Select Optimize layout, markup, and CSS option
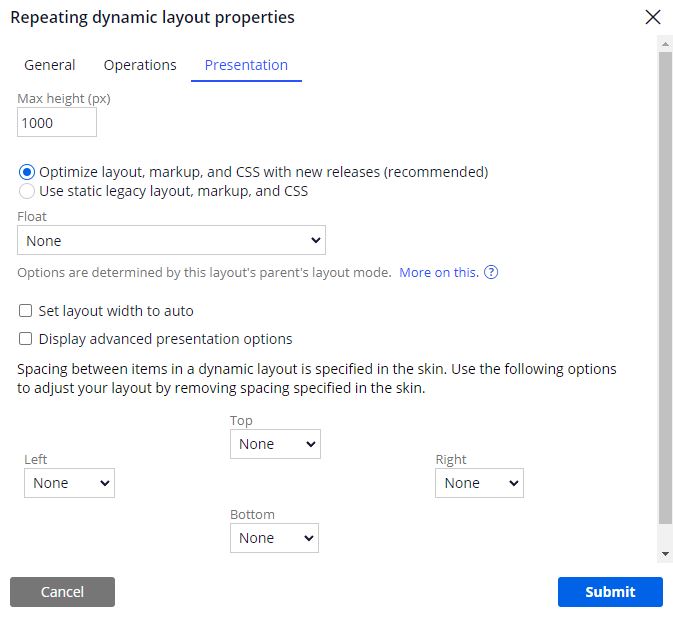Screen dimensions: 673x617 (x=27, y=172)
